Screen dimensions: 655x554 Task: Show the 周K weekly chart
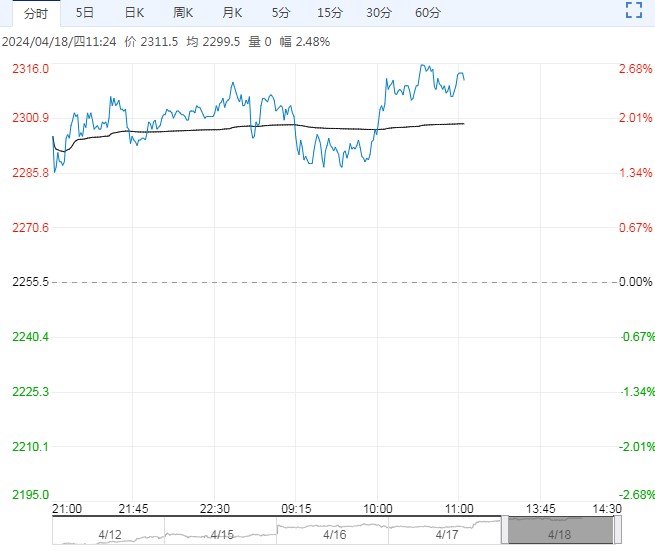tap(183, 13)
